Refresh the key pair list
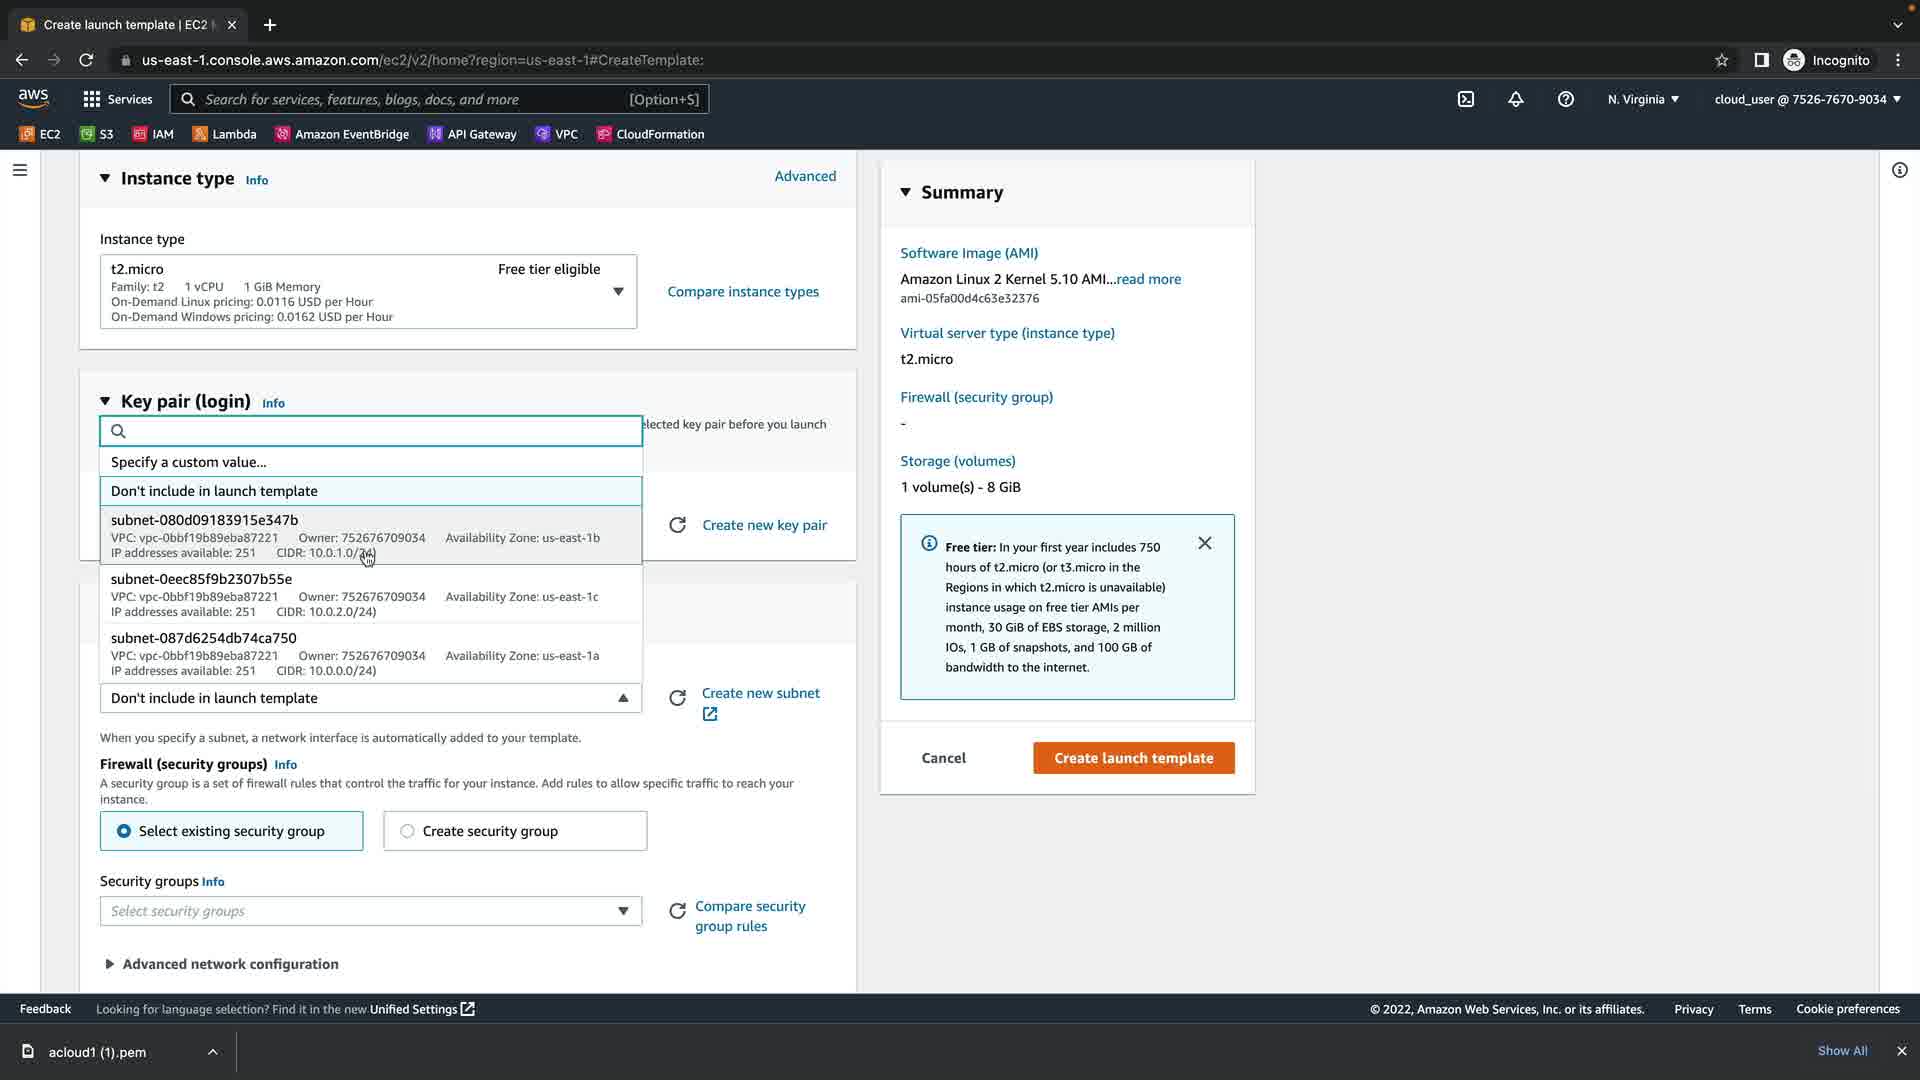The width and height of the screenshot is (1920, 1080). (677, 526)
